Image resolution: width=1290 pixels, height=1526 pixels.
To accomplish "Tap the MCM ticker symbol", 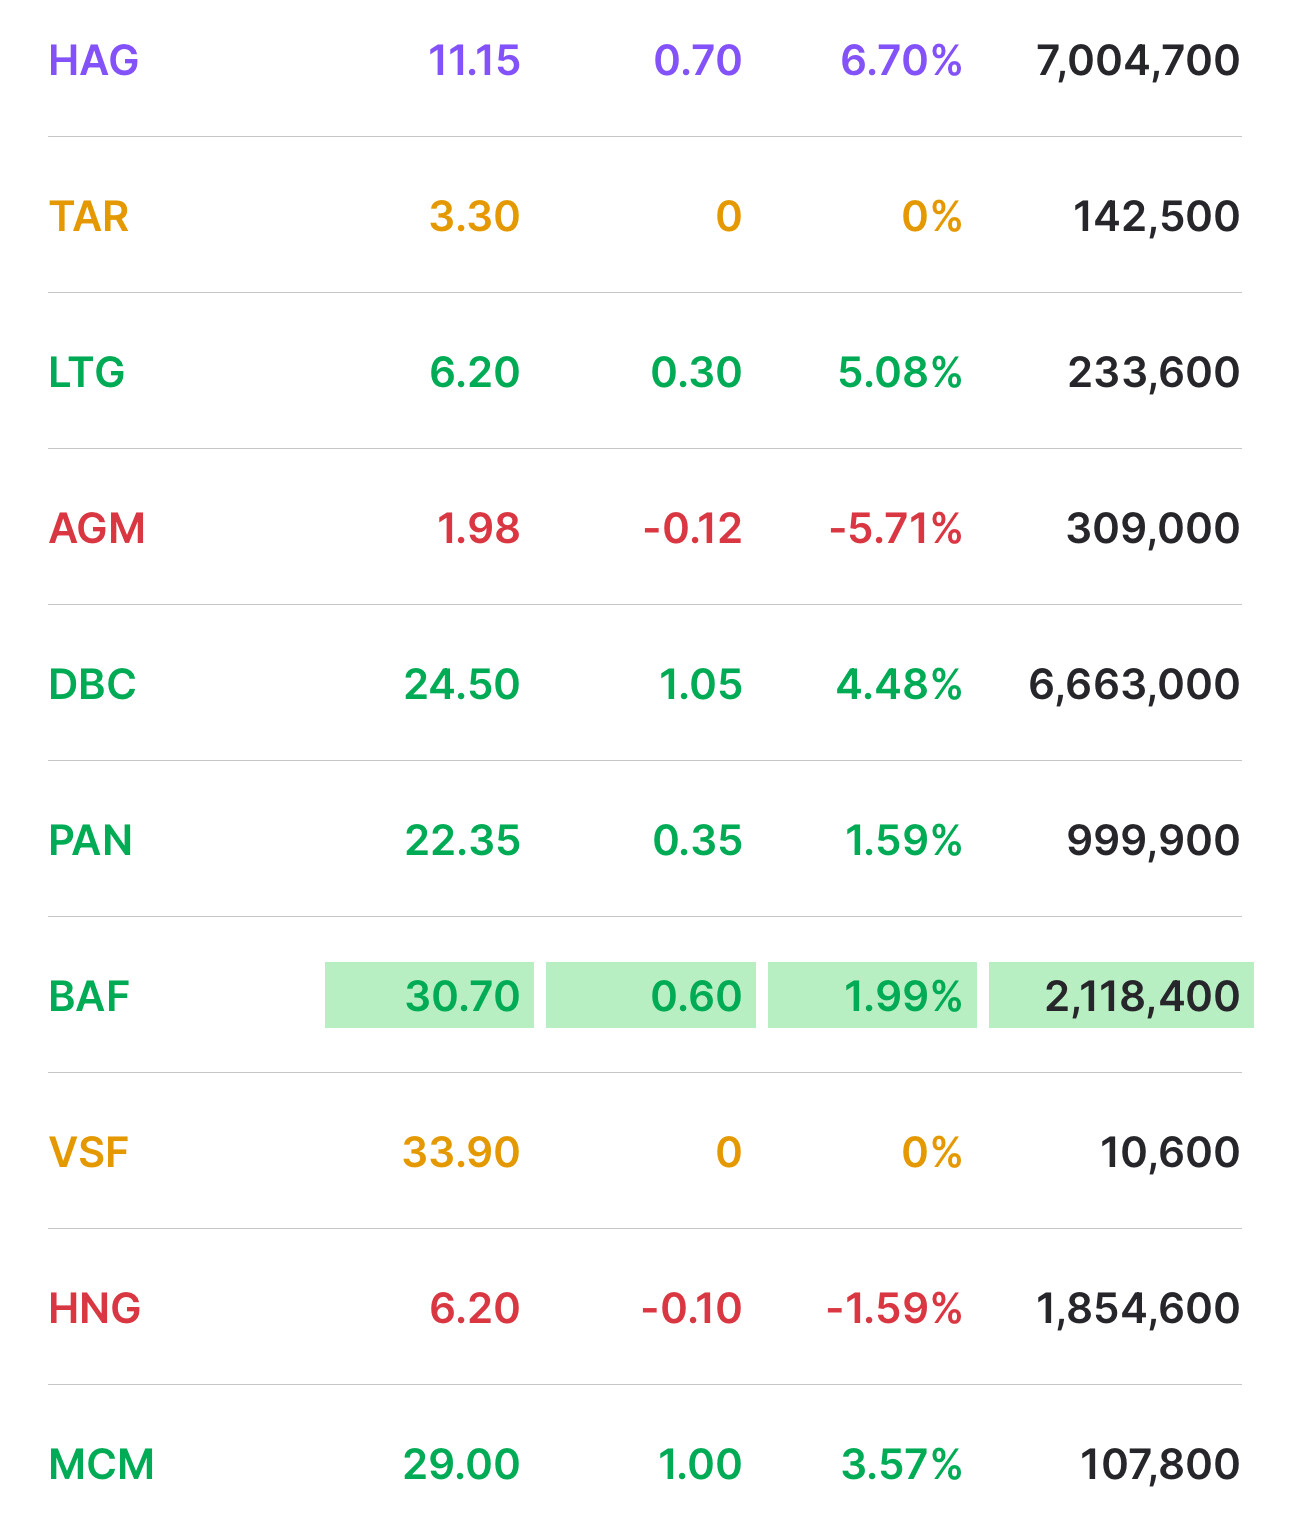I will (101, 1465).
